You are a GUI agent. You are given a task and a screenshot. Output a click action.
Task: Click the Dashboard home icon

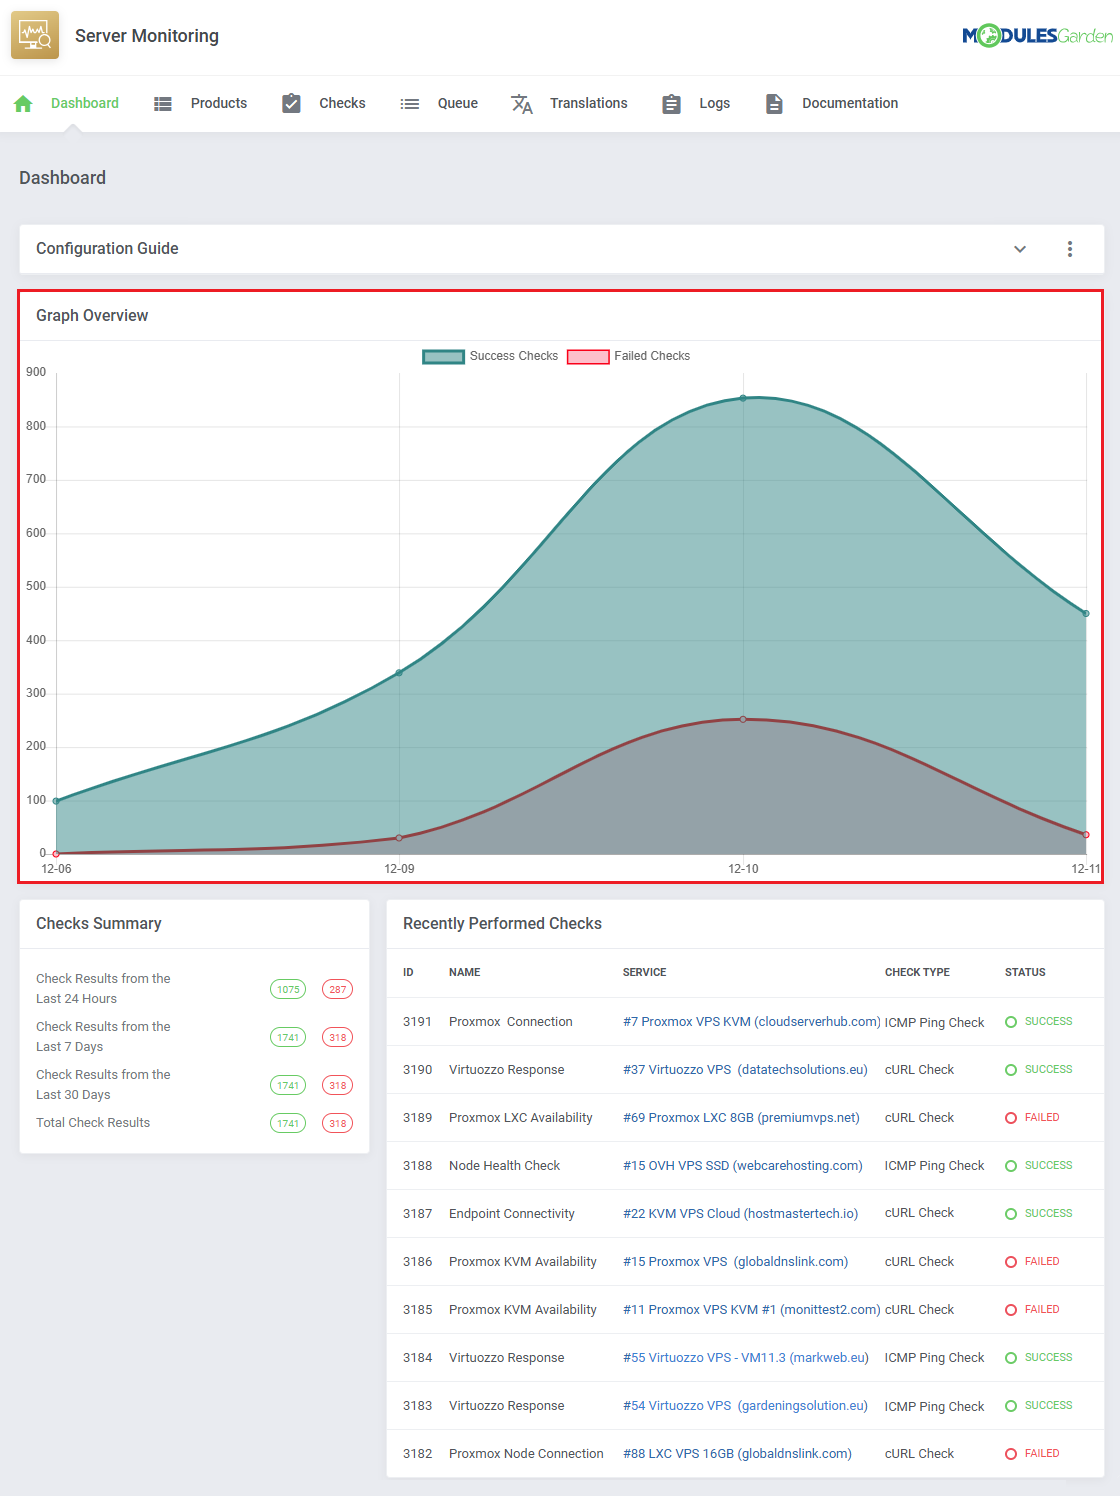(24, 103)
